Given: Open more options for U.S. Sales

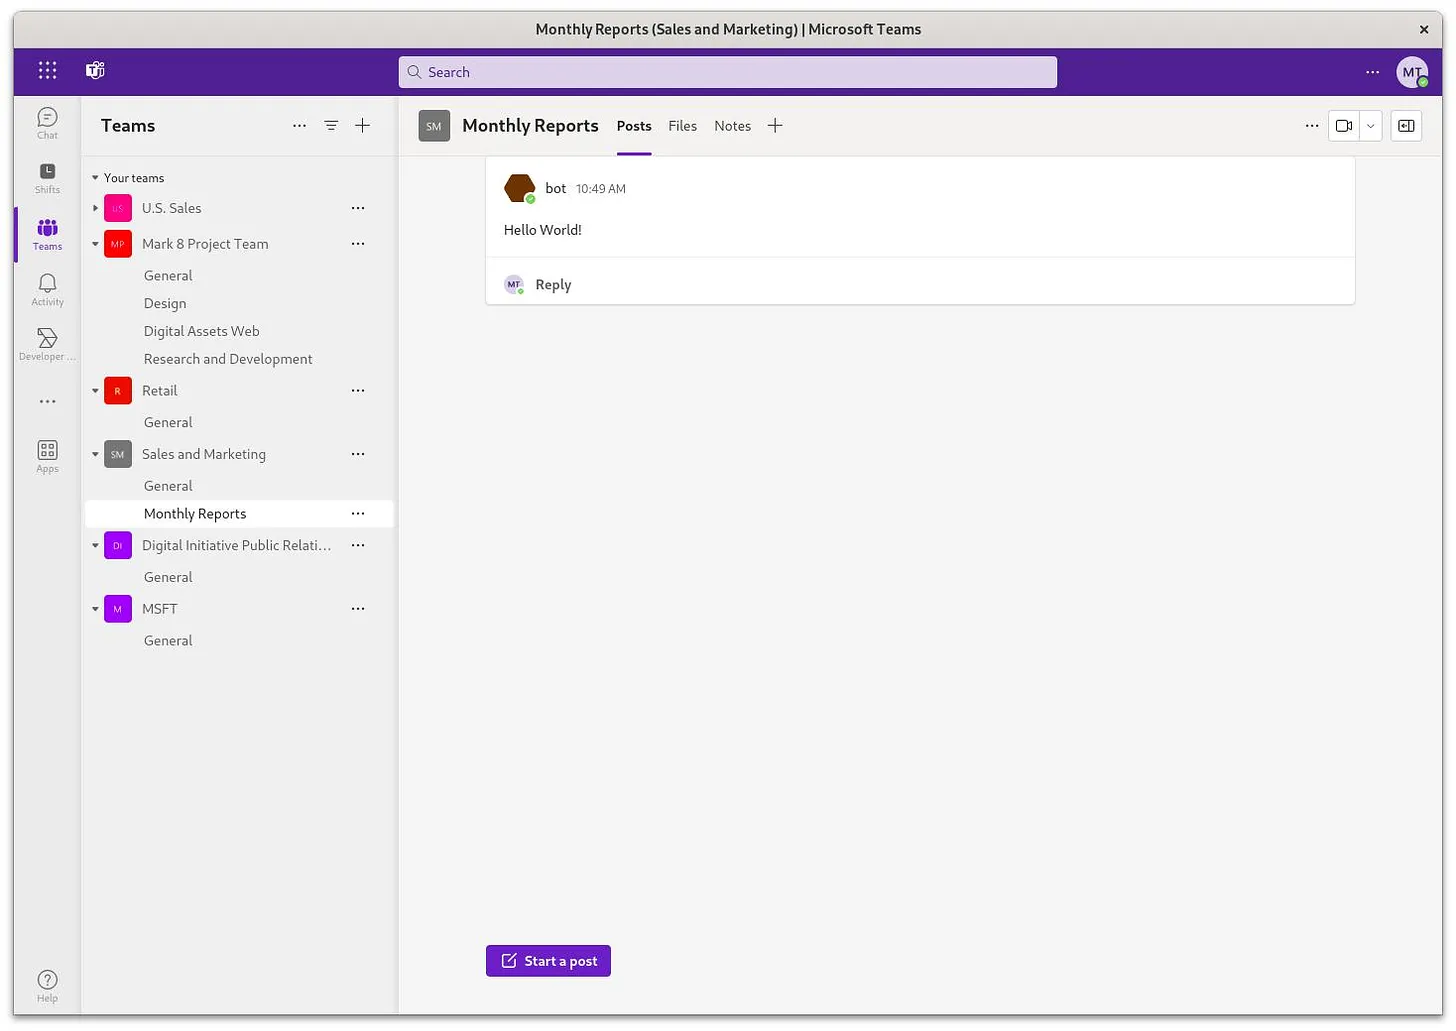Looking at the screenshot, I should click(x=358, y=208).
